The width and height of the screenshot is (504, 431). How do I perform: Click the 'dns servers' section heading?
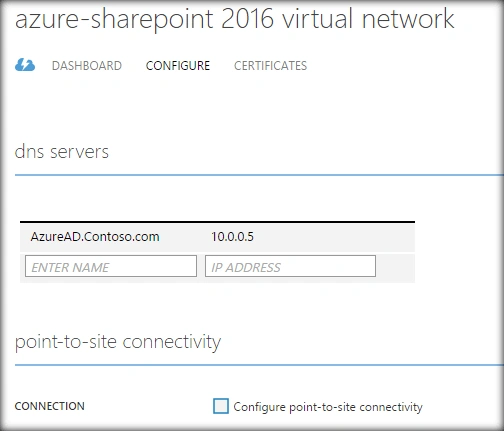tap(62, 152)
